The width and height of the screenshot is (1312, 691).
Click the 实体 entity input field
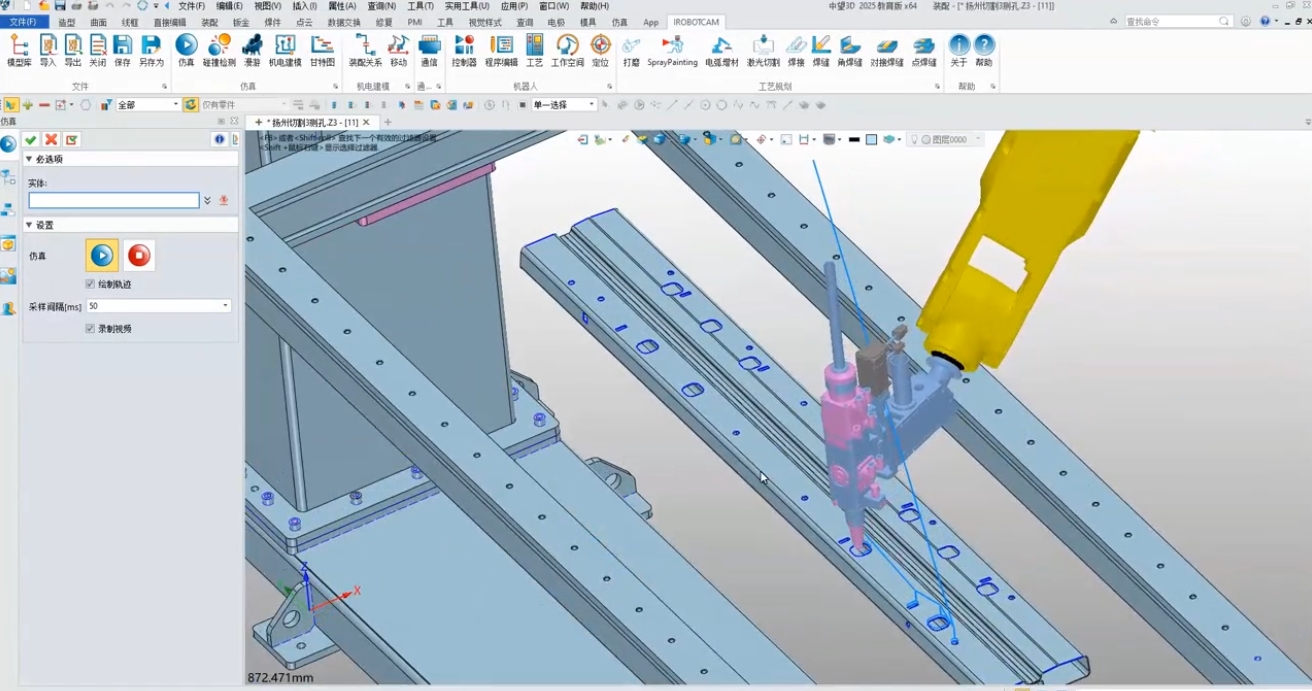pos(113,201)
